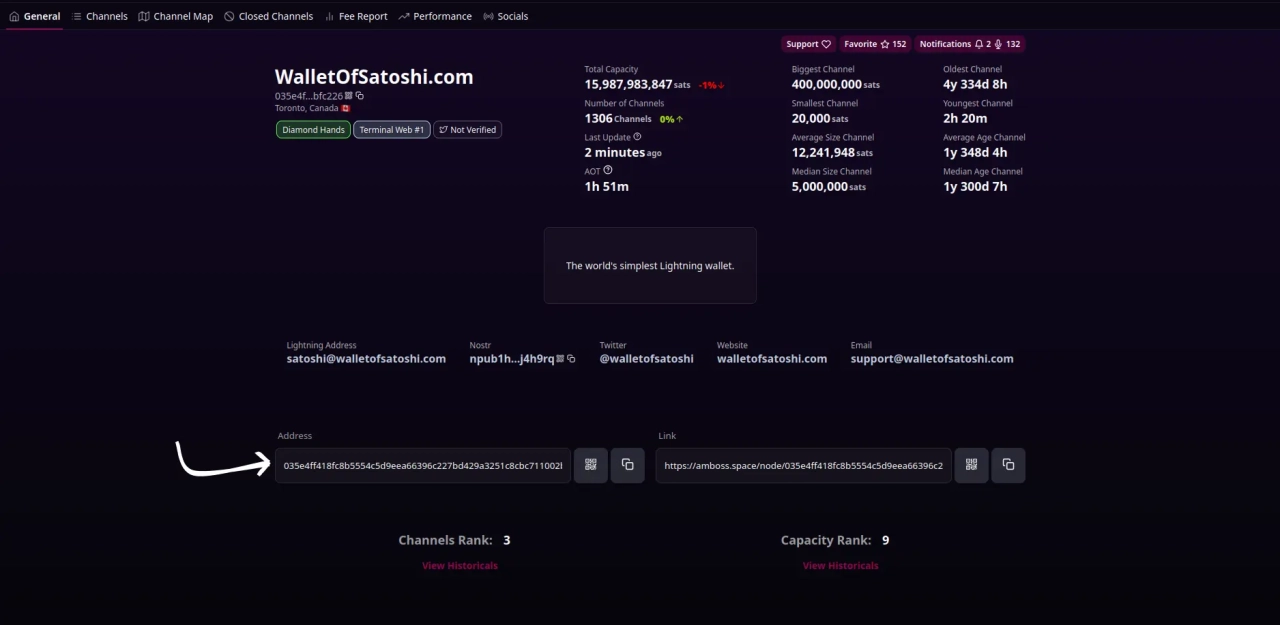Copy the Nostr npub key
This screenshot has width=1280, height=625.
571,359
